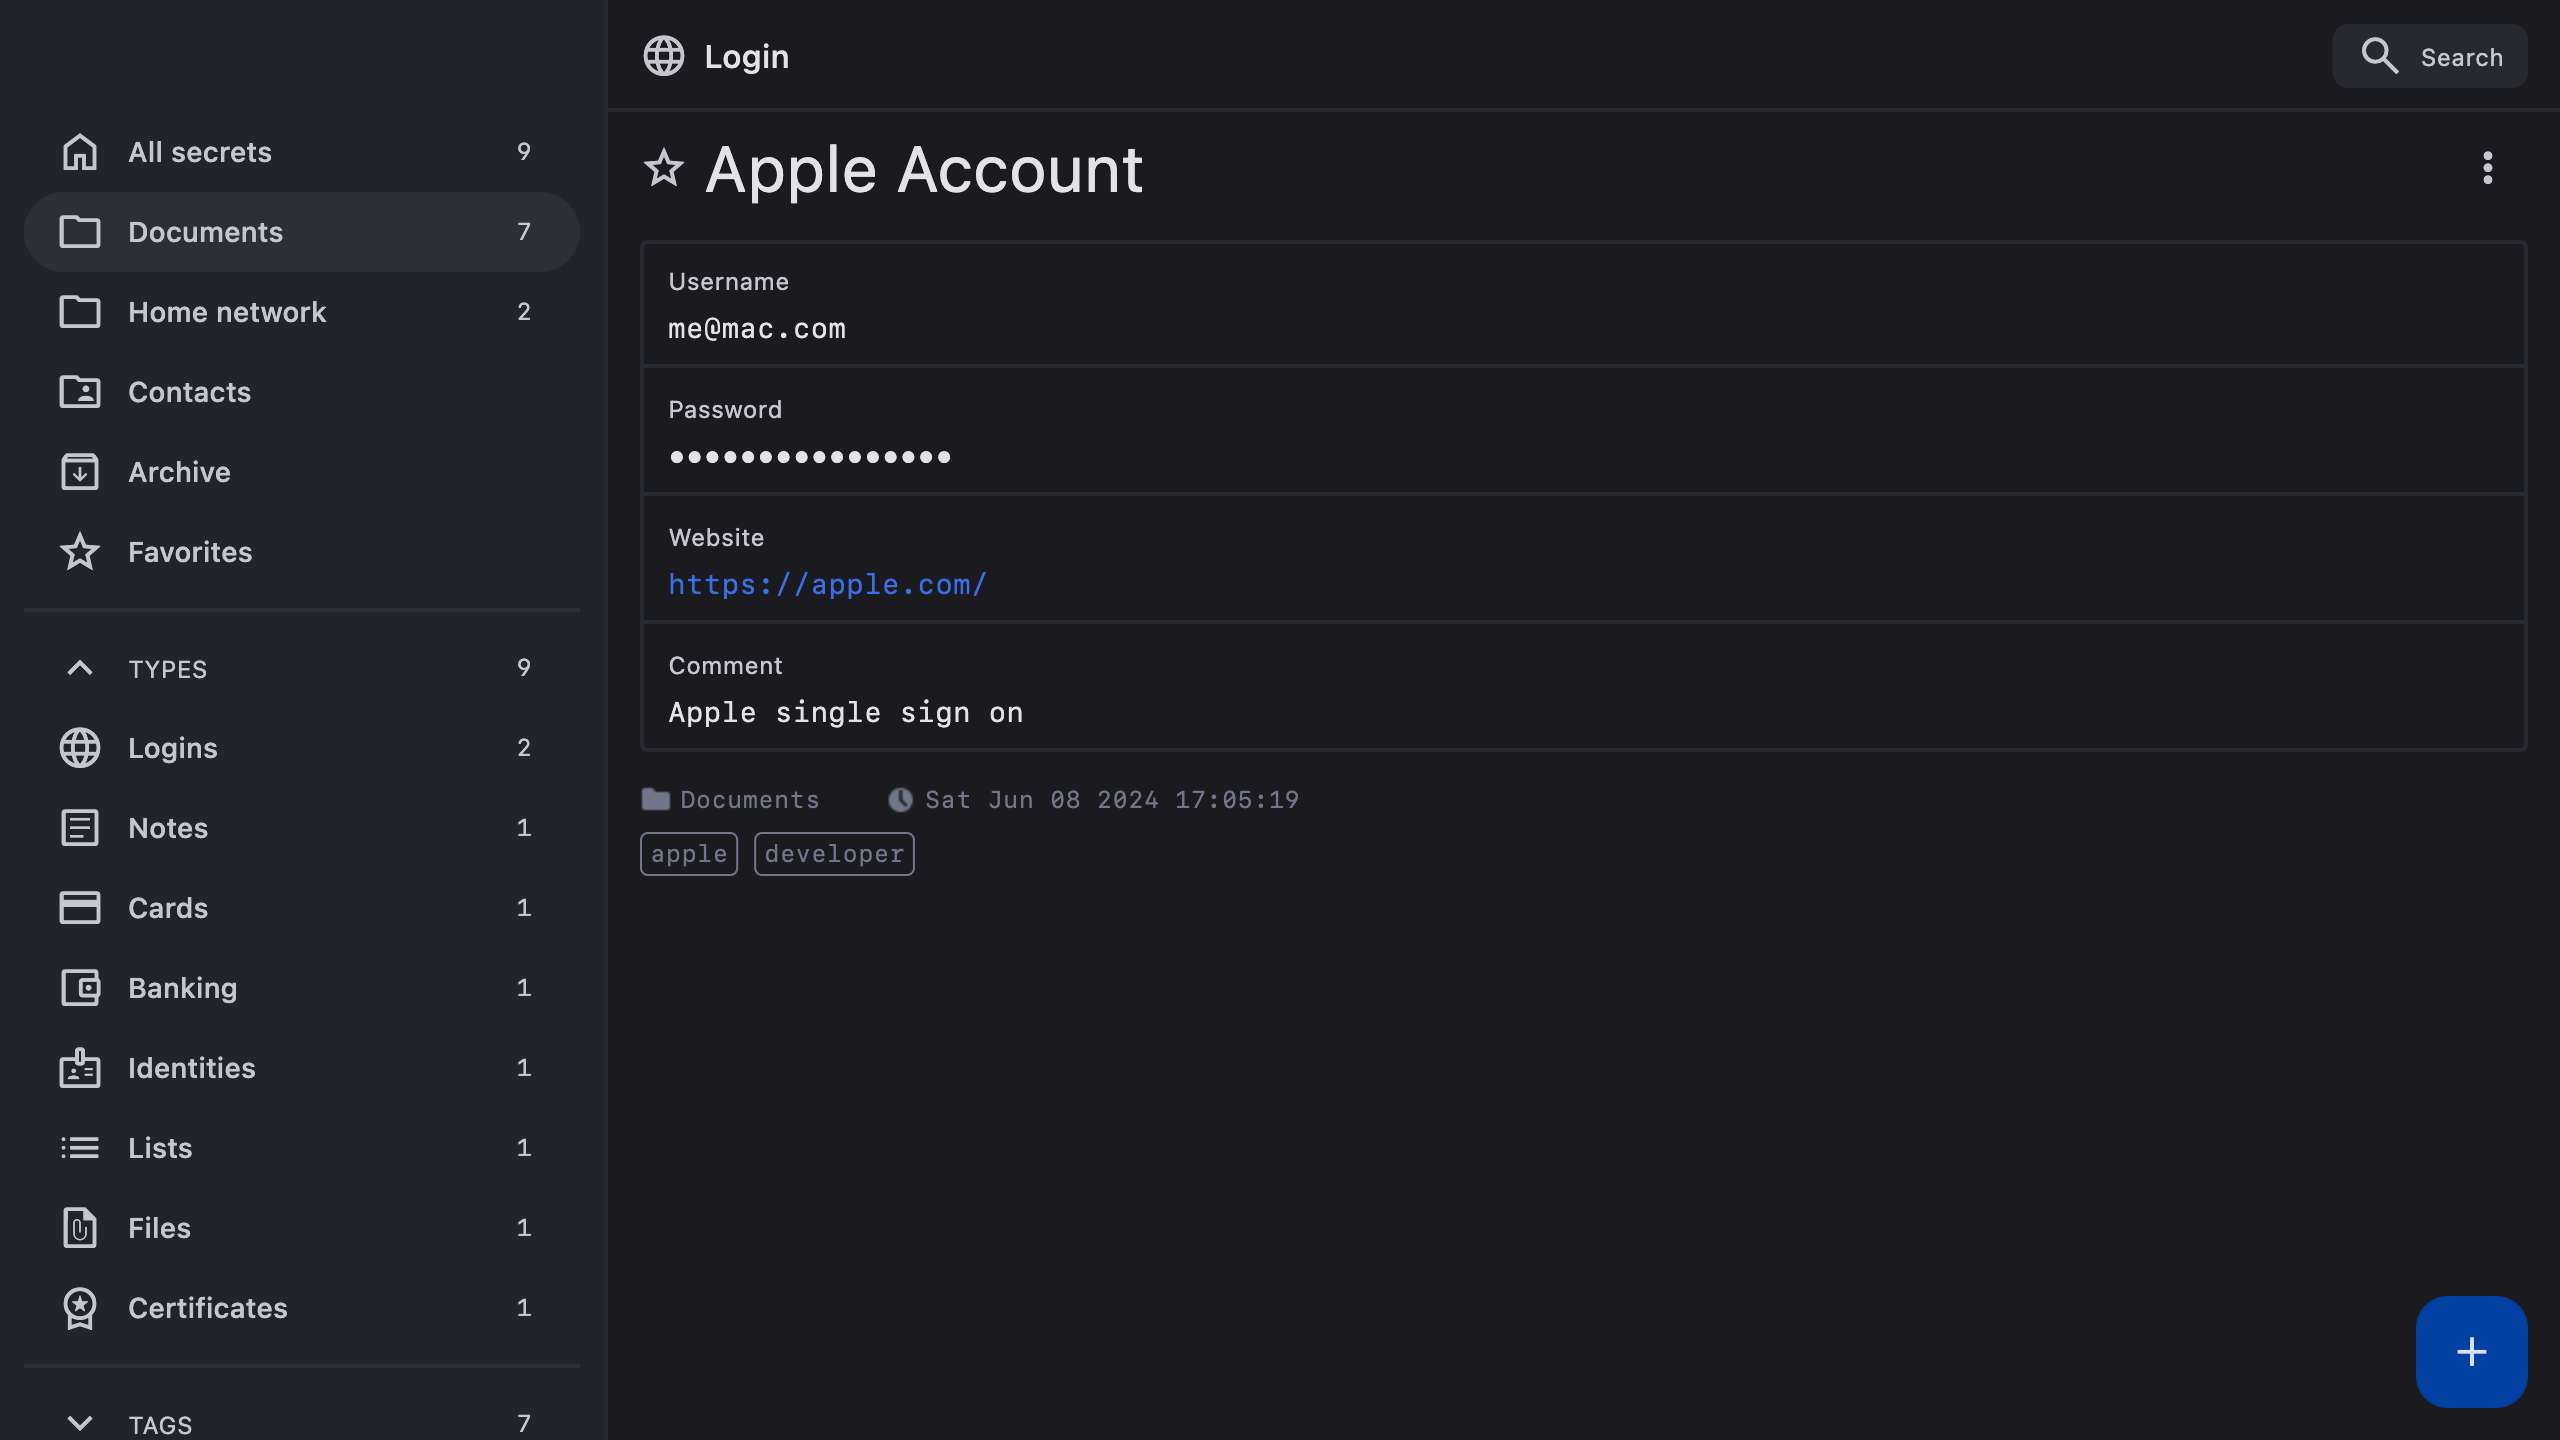Screen dimensions: 2560x1440
Task: Click the Contacts folder icon
Action: click(80, 392)
